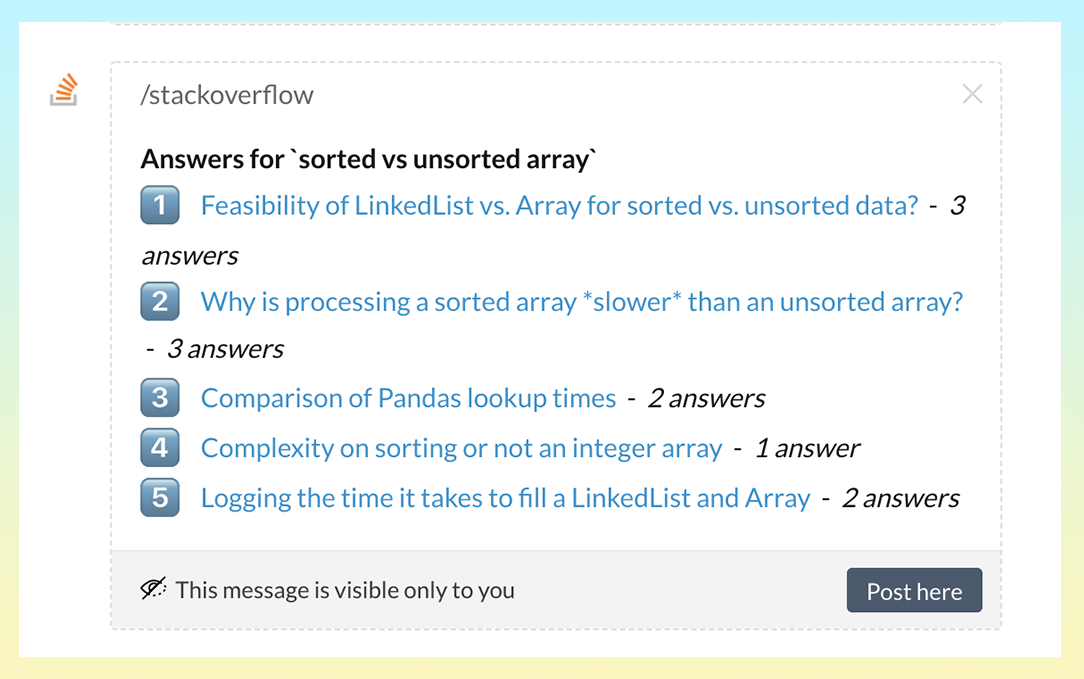The height and width of the screenshot is (679, 1084).
Task: Click the Stack Overflow logo icon
Action: click(64, 90)
